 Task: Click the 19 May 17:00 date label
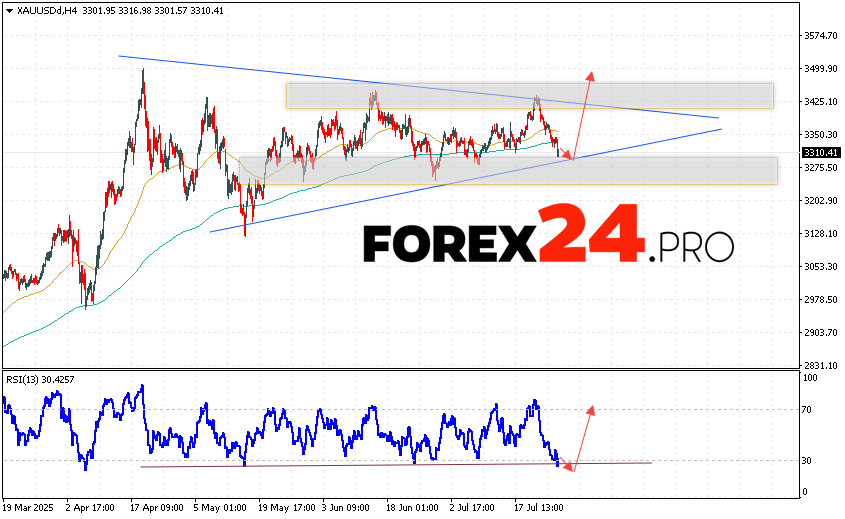click(286, 508)
